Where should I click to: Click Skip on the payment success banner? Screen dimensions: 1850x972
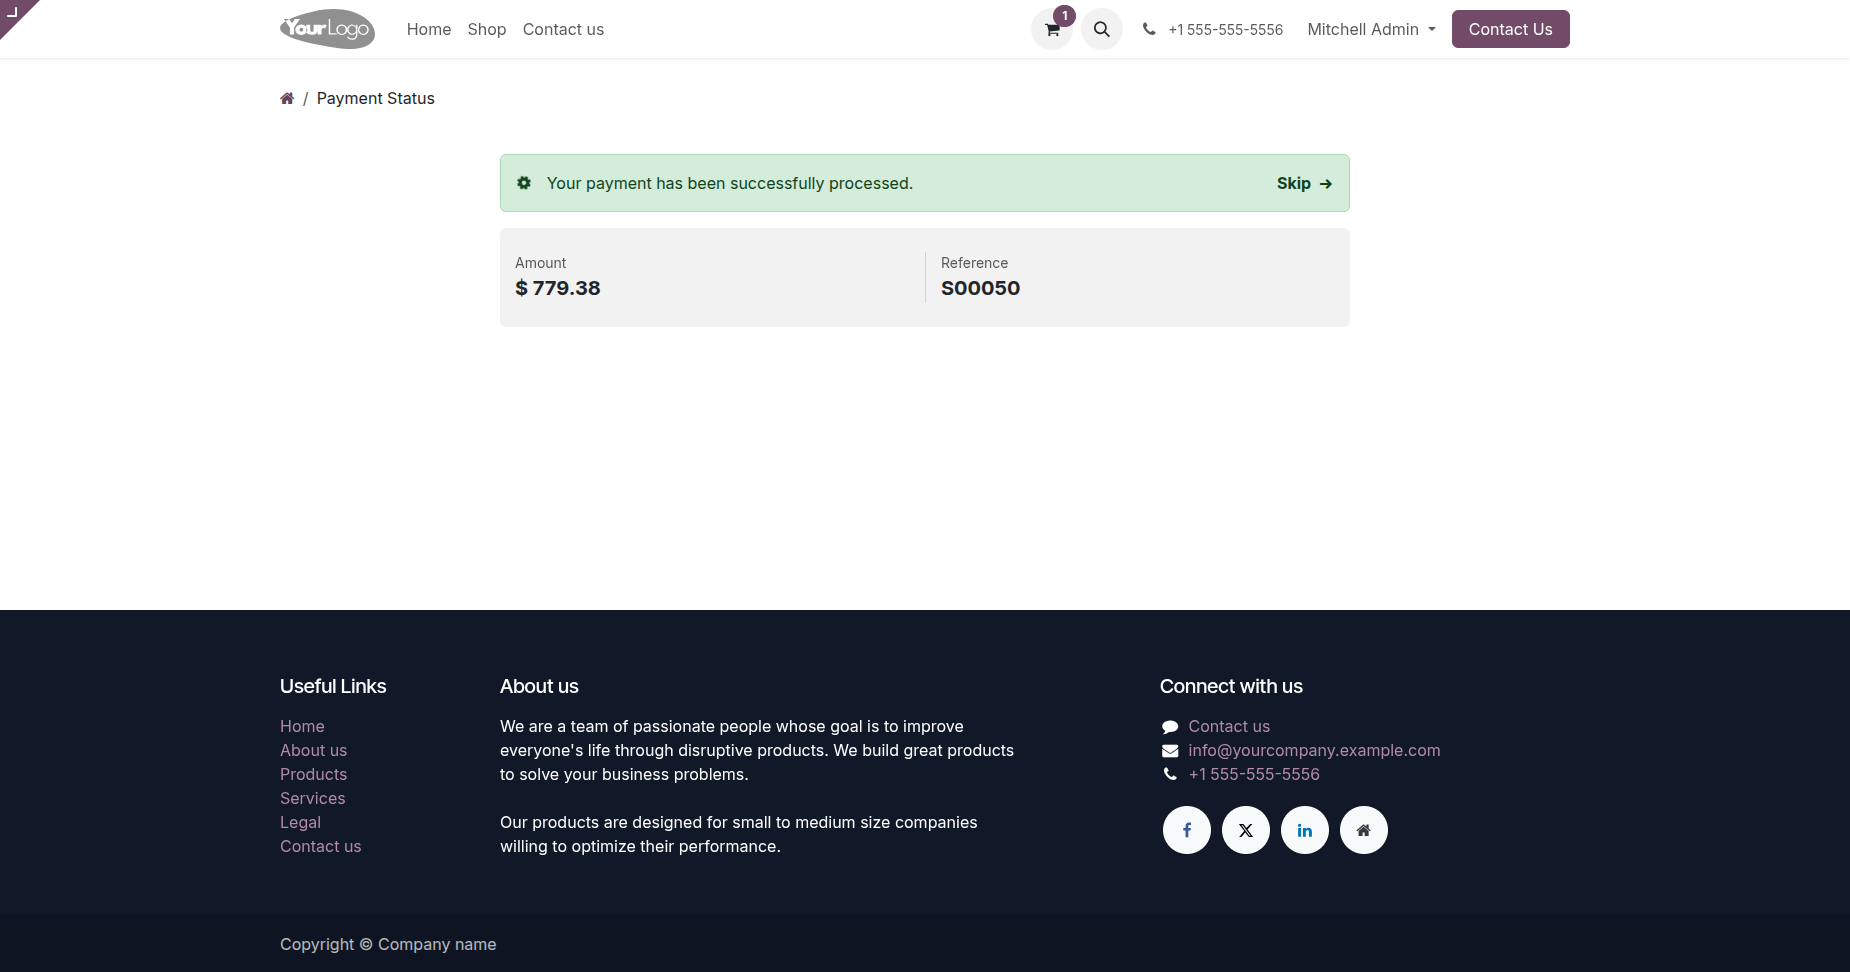coord(1304,183)
